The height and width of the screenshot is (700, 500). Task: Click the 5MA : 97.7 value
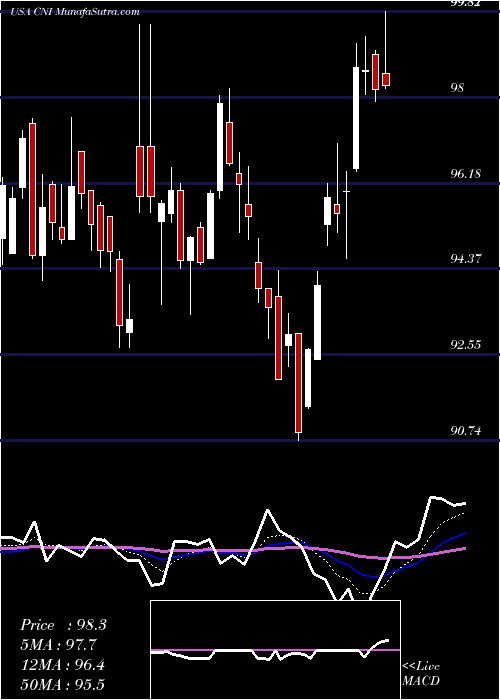(x=59, y=645)
